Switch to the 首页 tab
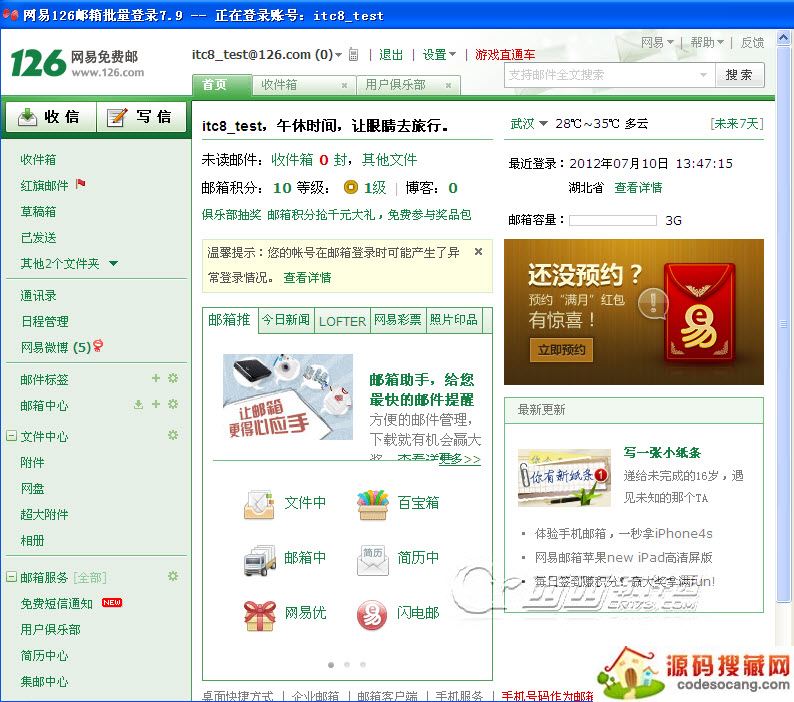This screenshot has height=702, width=794. (221, 85)
